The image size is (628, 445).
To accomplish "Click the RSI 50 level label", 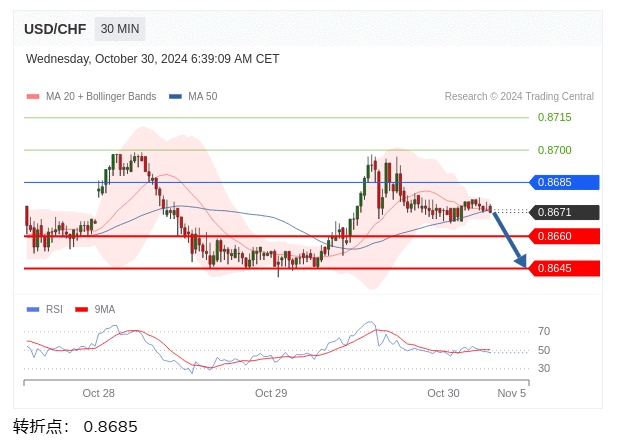I will (544, 350).
